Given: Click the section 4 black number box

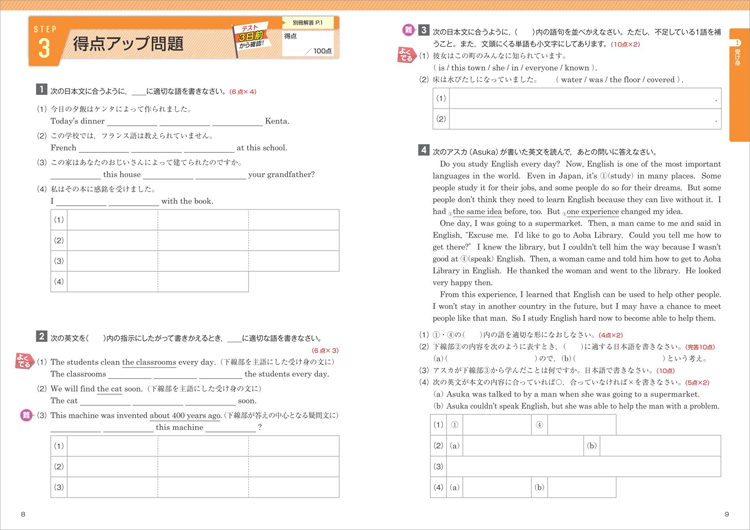Looking at the screenshot, I should 424,150.
